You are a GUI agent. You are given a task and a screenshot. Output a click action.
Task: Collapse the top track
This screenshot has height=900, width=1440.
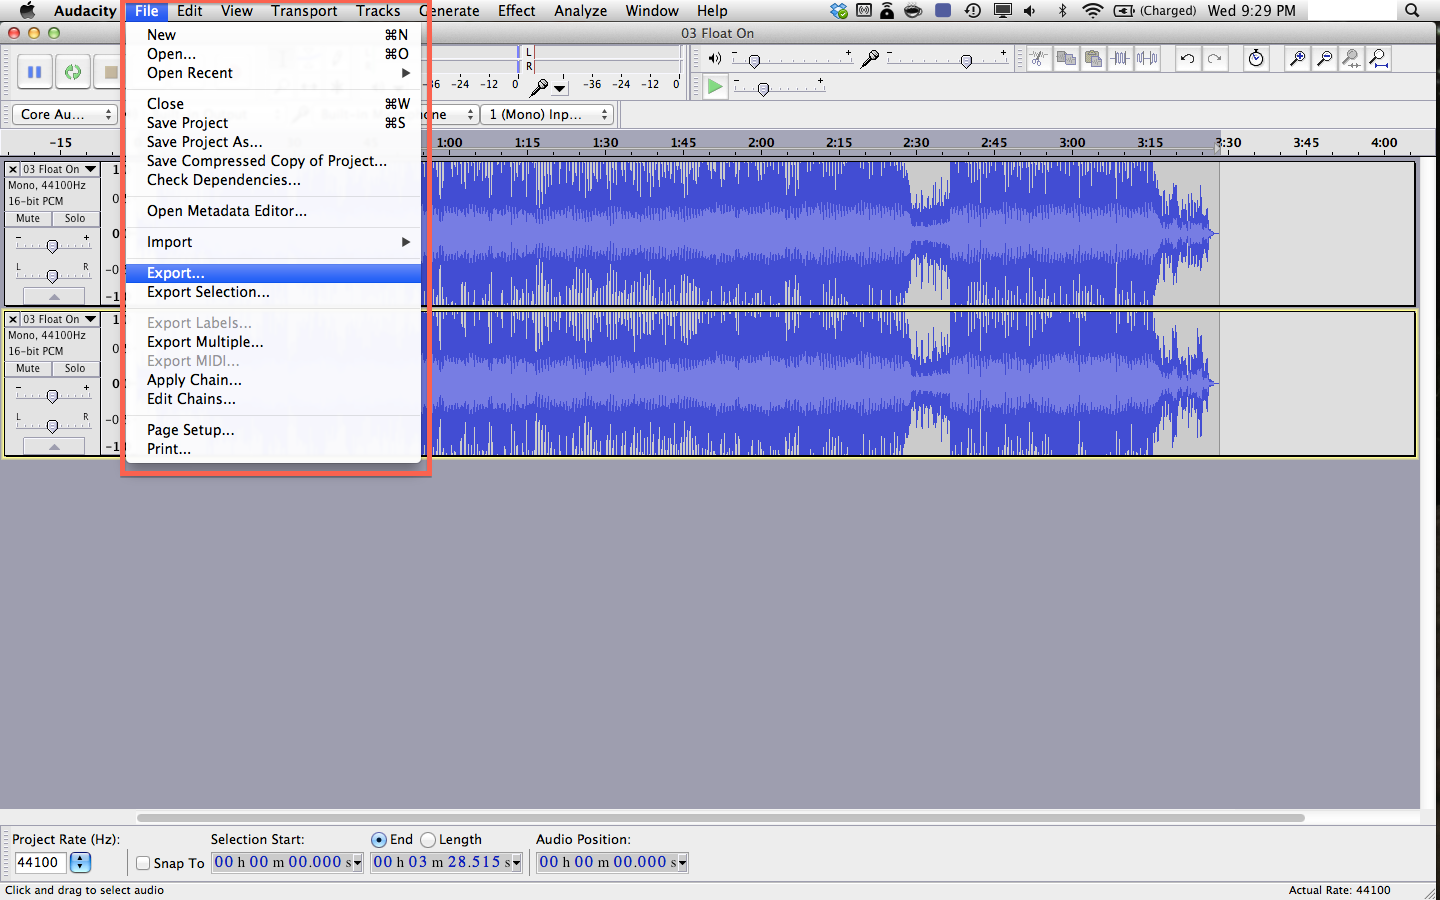tap(54, 297)
